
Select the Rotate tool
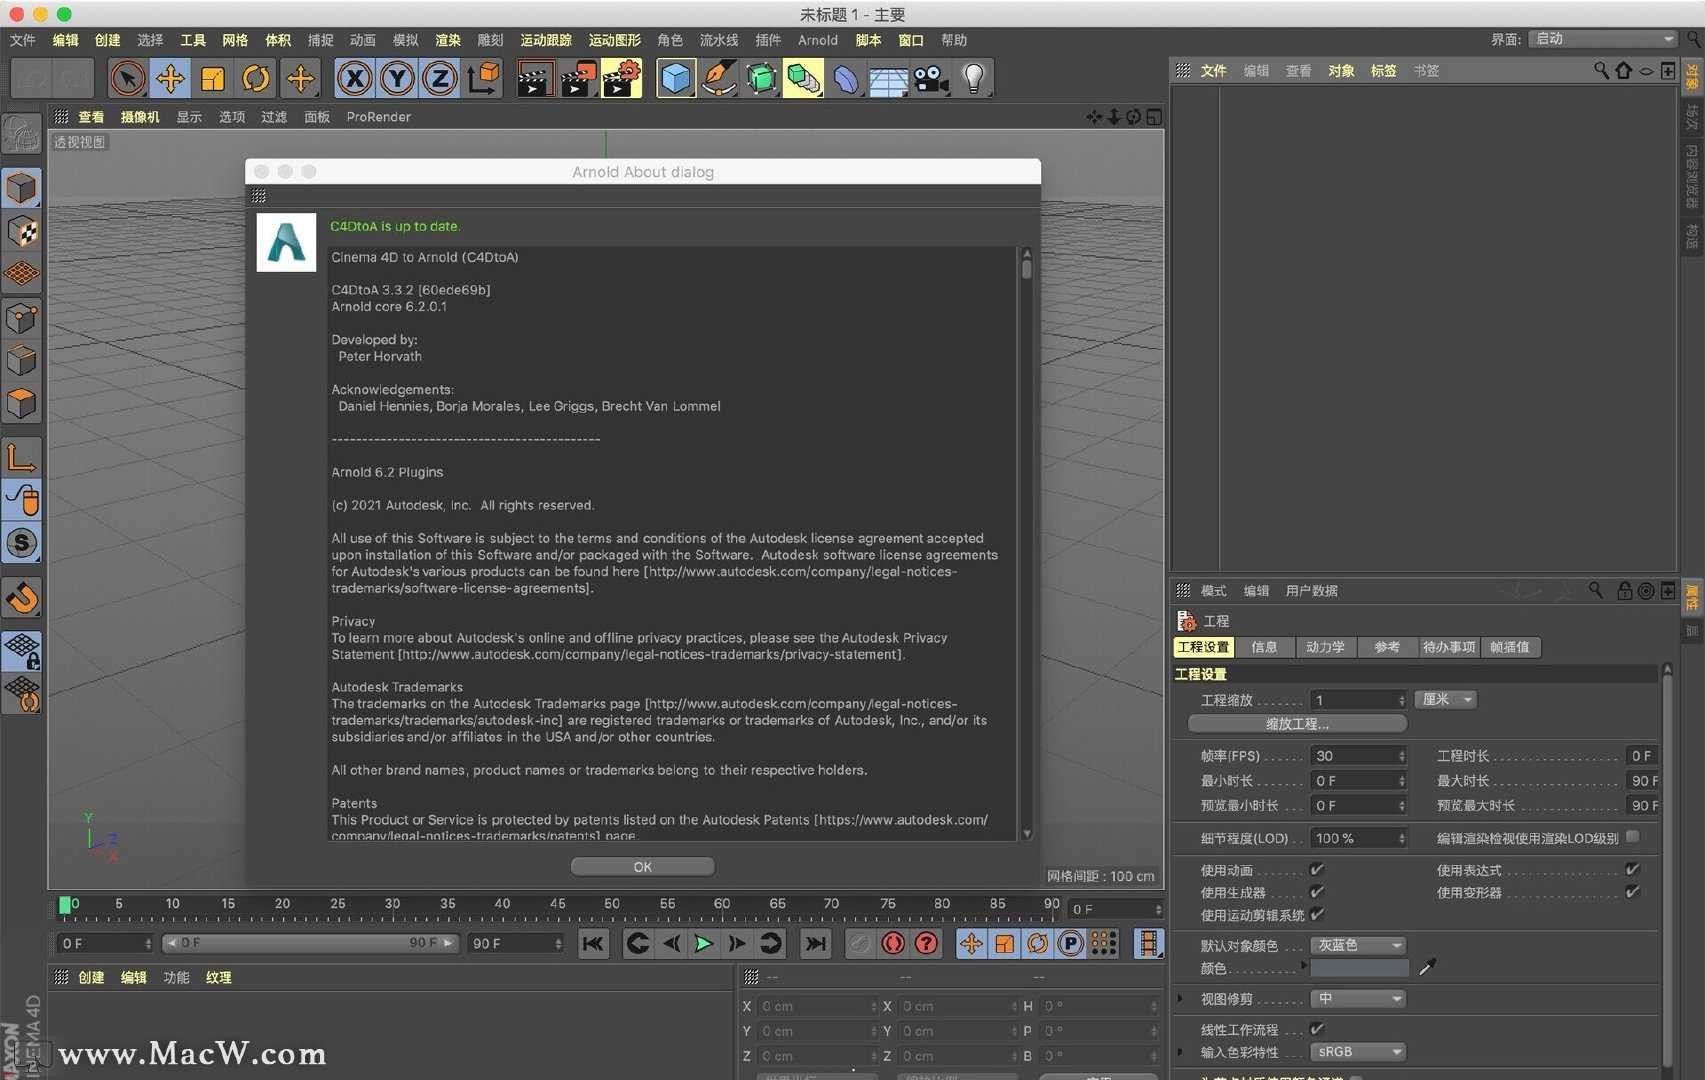pos(256,78)
